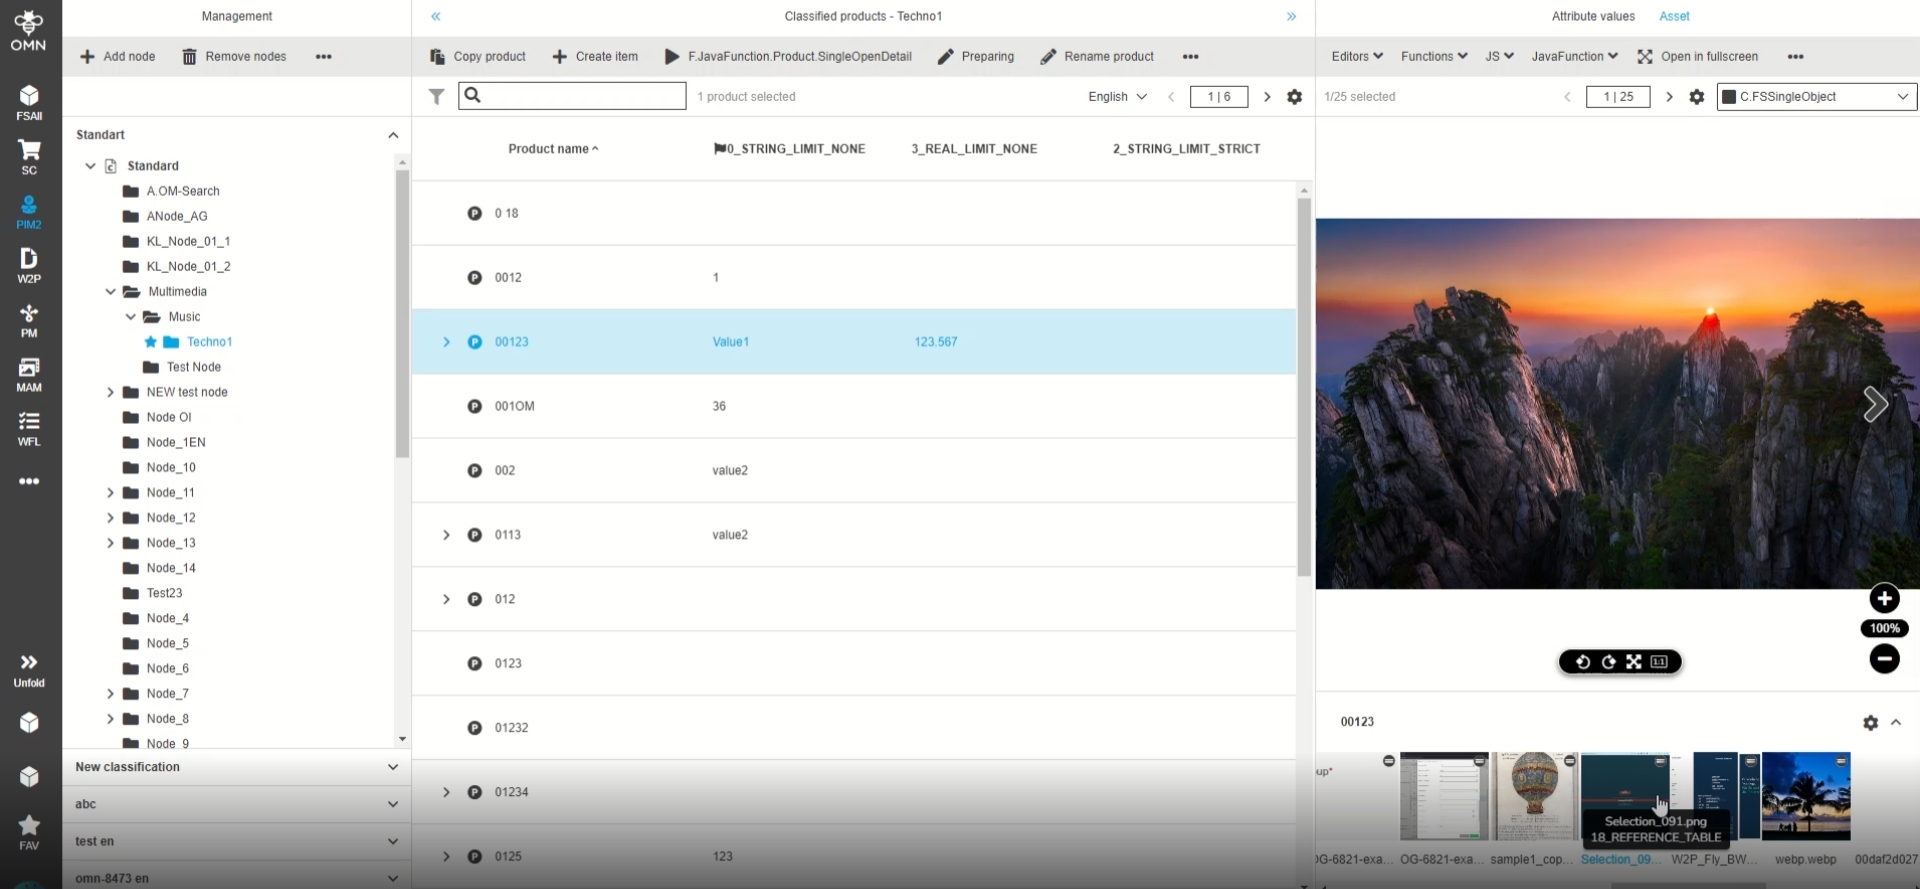
Task: Click Add node button
Action: [x=118, y=57]
